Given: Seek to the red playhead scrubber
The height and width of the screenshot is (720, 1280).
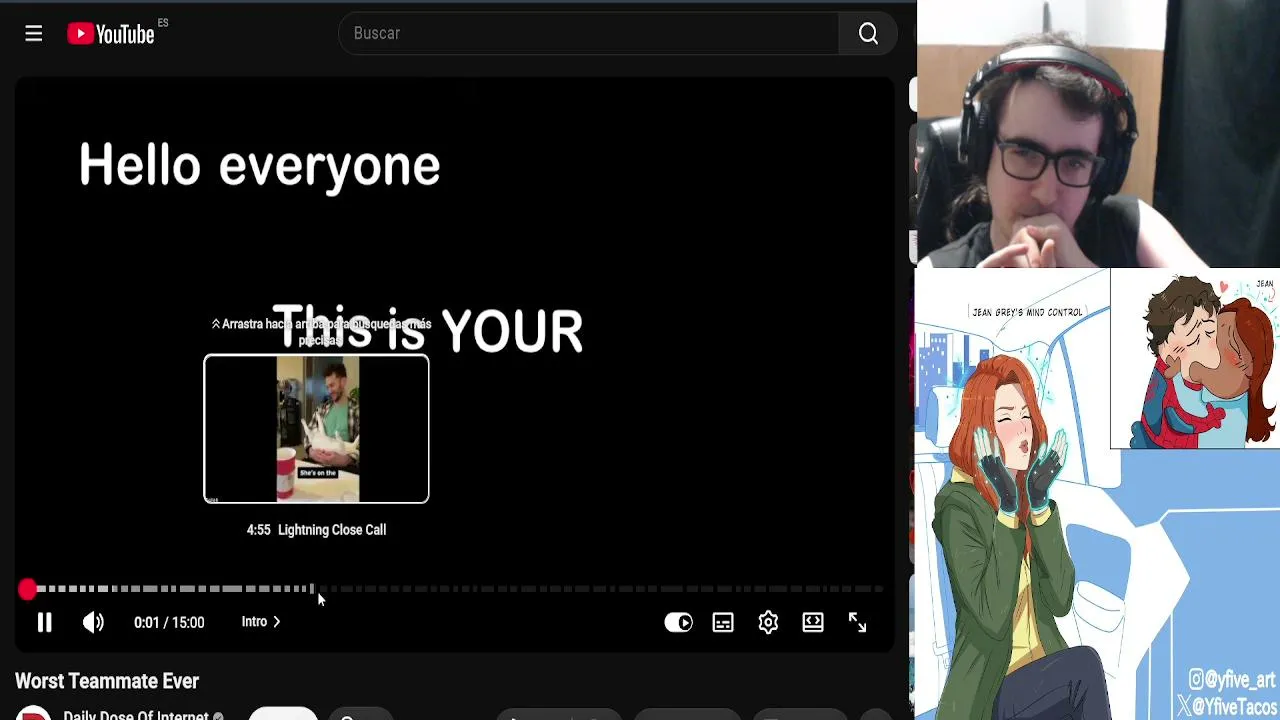Looking at the screenshot, I should pos(28,589).
